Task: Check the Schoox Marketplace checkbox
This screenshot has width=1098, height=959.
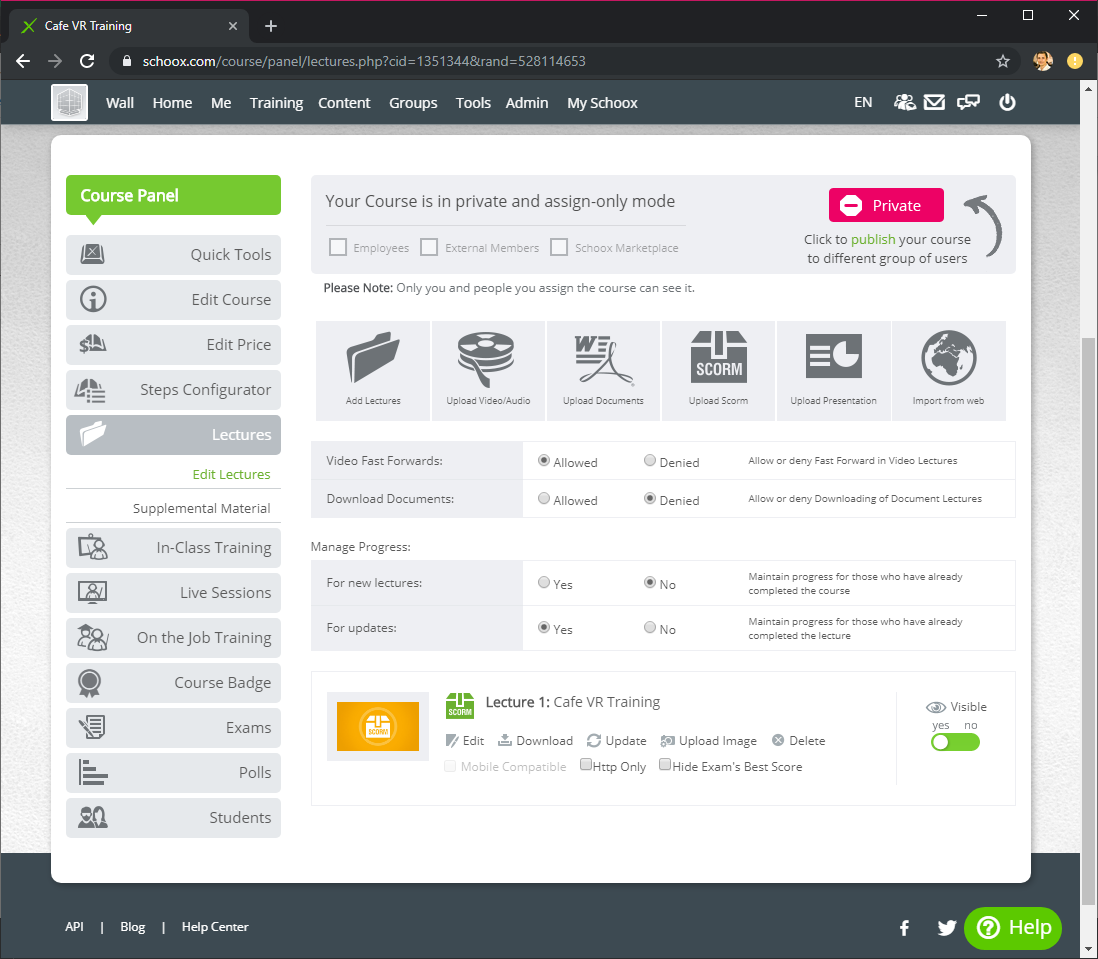Action: point(559,247)
